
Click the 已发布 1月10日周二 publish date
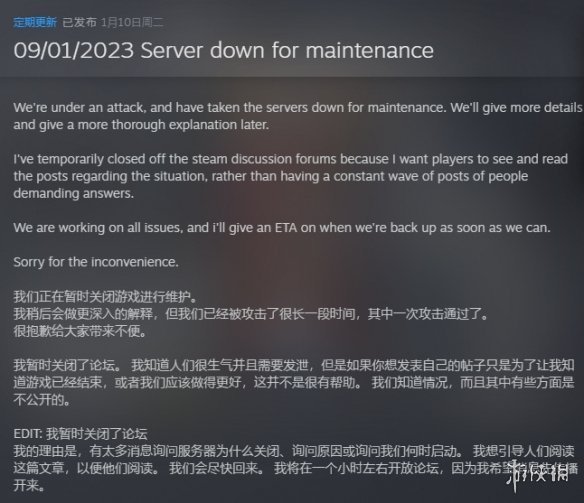coord(113,22)
